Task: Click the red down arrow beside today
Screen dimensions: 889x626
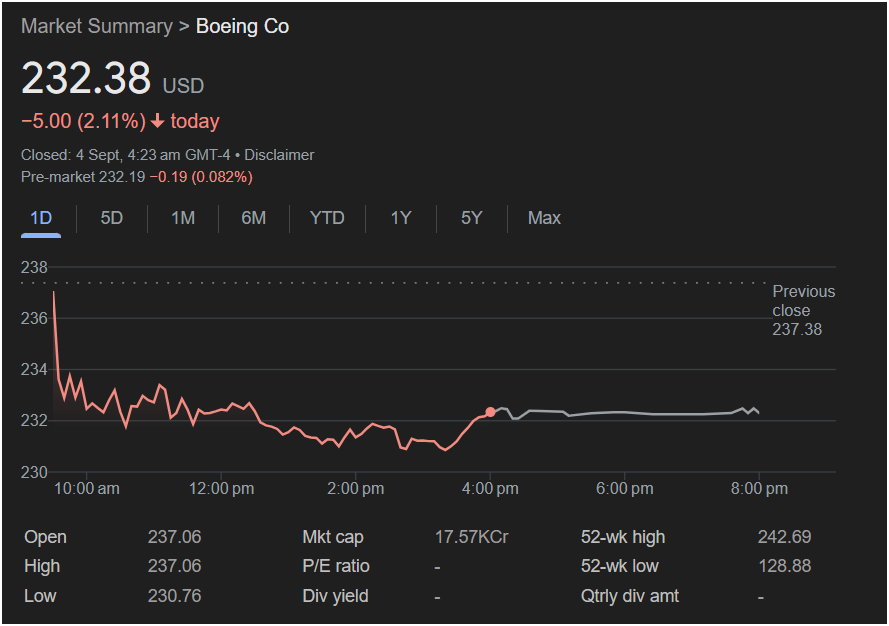Action: coord(158,121)
